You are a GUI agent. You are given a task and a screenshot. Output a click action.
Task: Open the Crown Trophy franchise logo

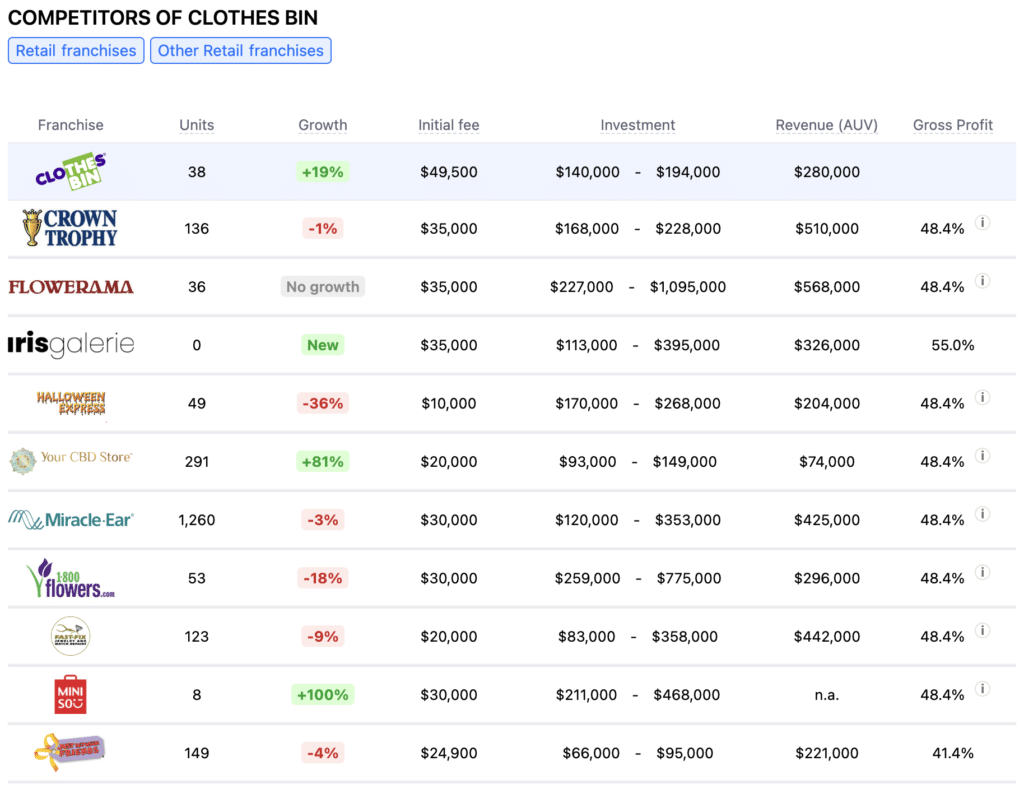coord(70,228)
